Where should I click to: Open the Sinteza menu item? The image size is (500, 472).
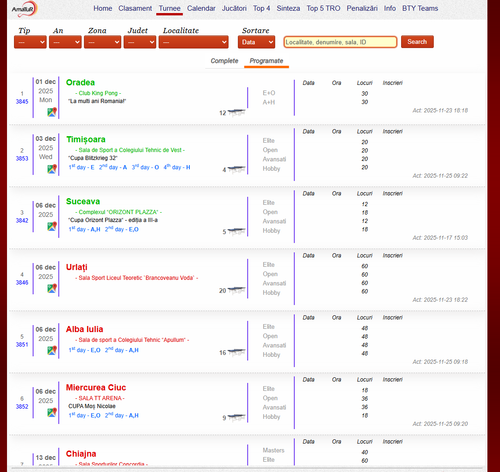288,8
